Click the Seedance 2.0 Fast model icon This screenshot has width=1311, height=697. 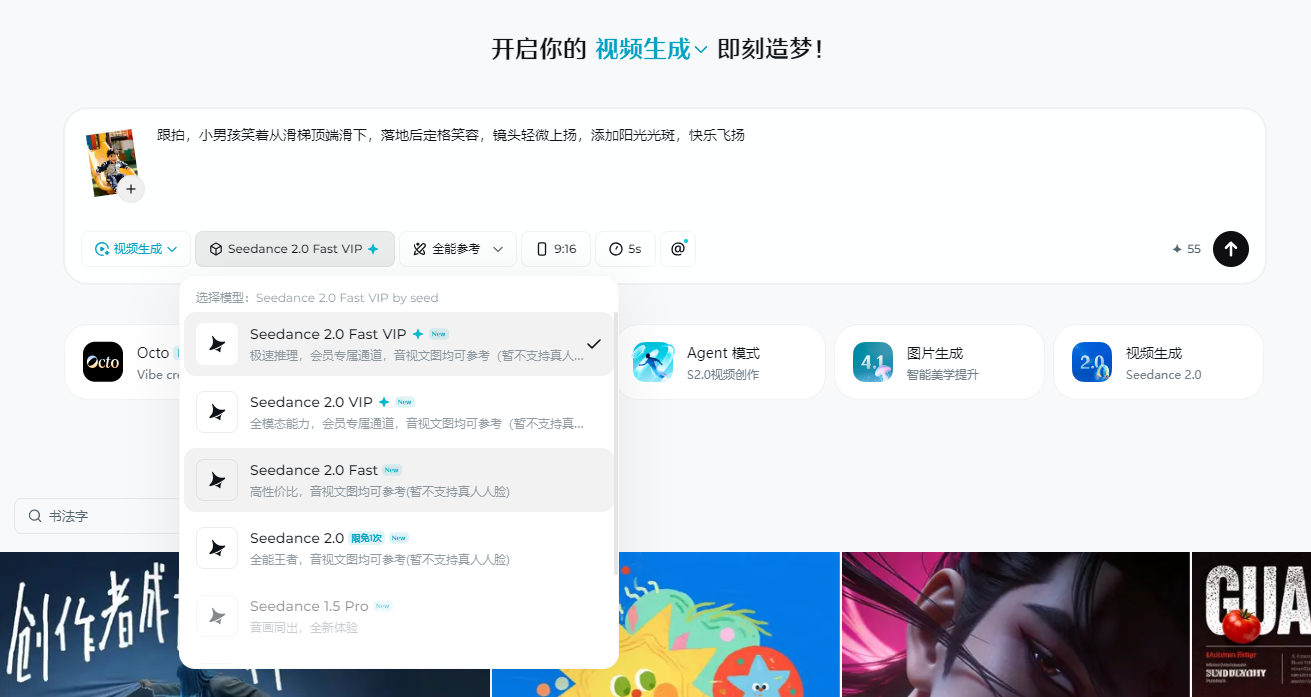click(217, 480)
